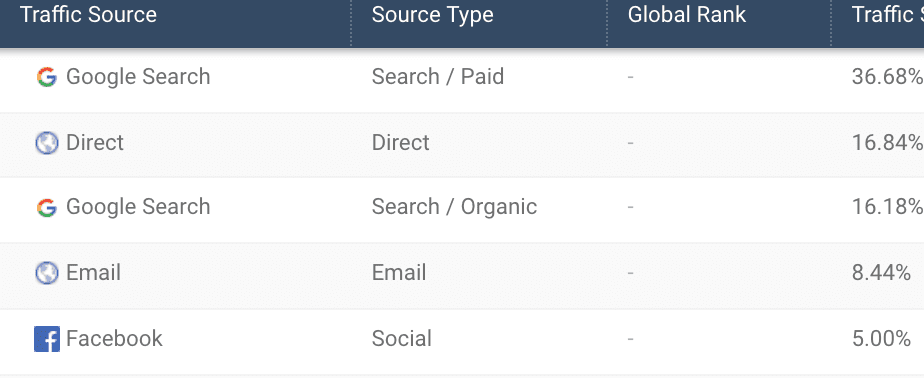Sort by the Traffic Source column header
Image resolution: width=924 pixels, height=378 pixels.
tap(88, 15)
